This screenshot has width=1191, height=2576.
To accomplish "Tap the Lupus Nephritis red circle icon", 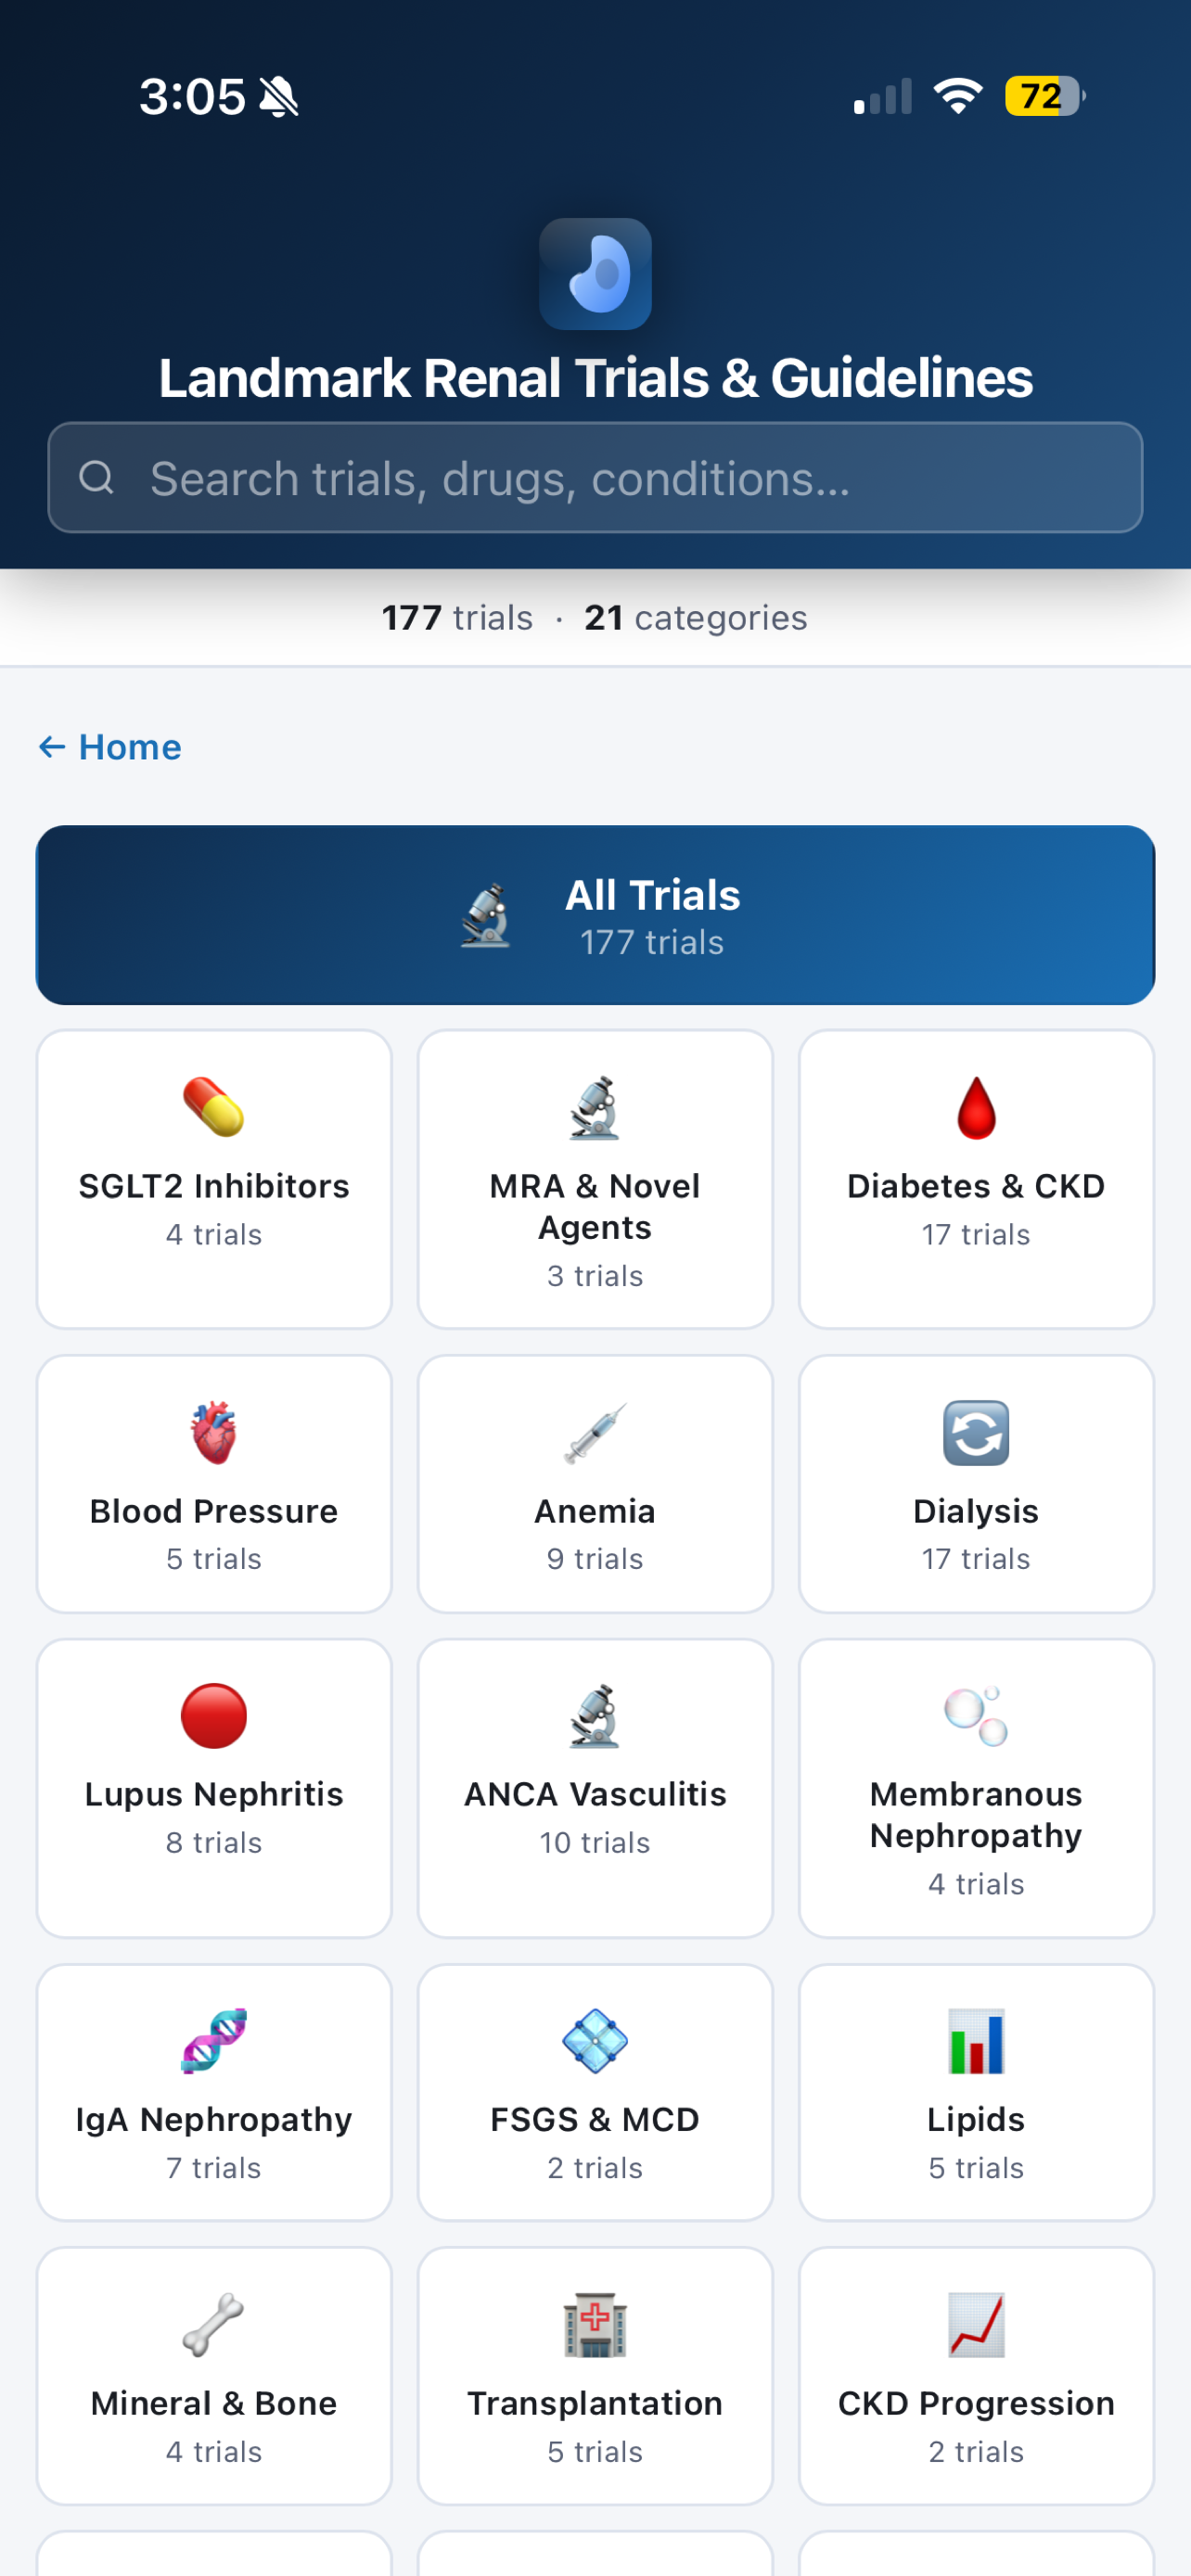I will tap(213, 1715).
